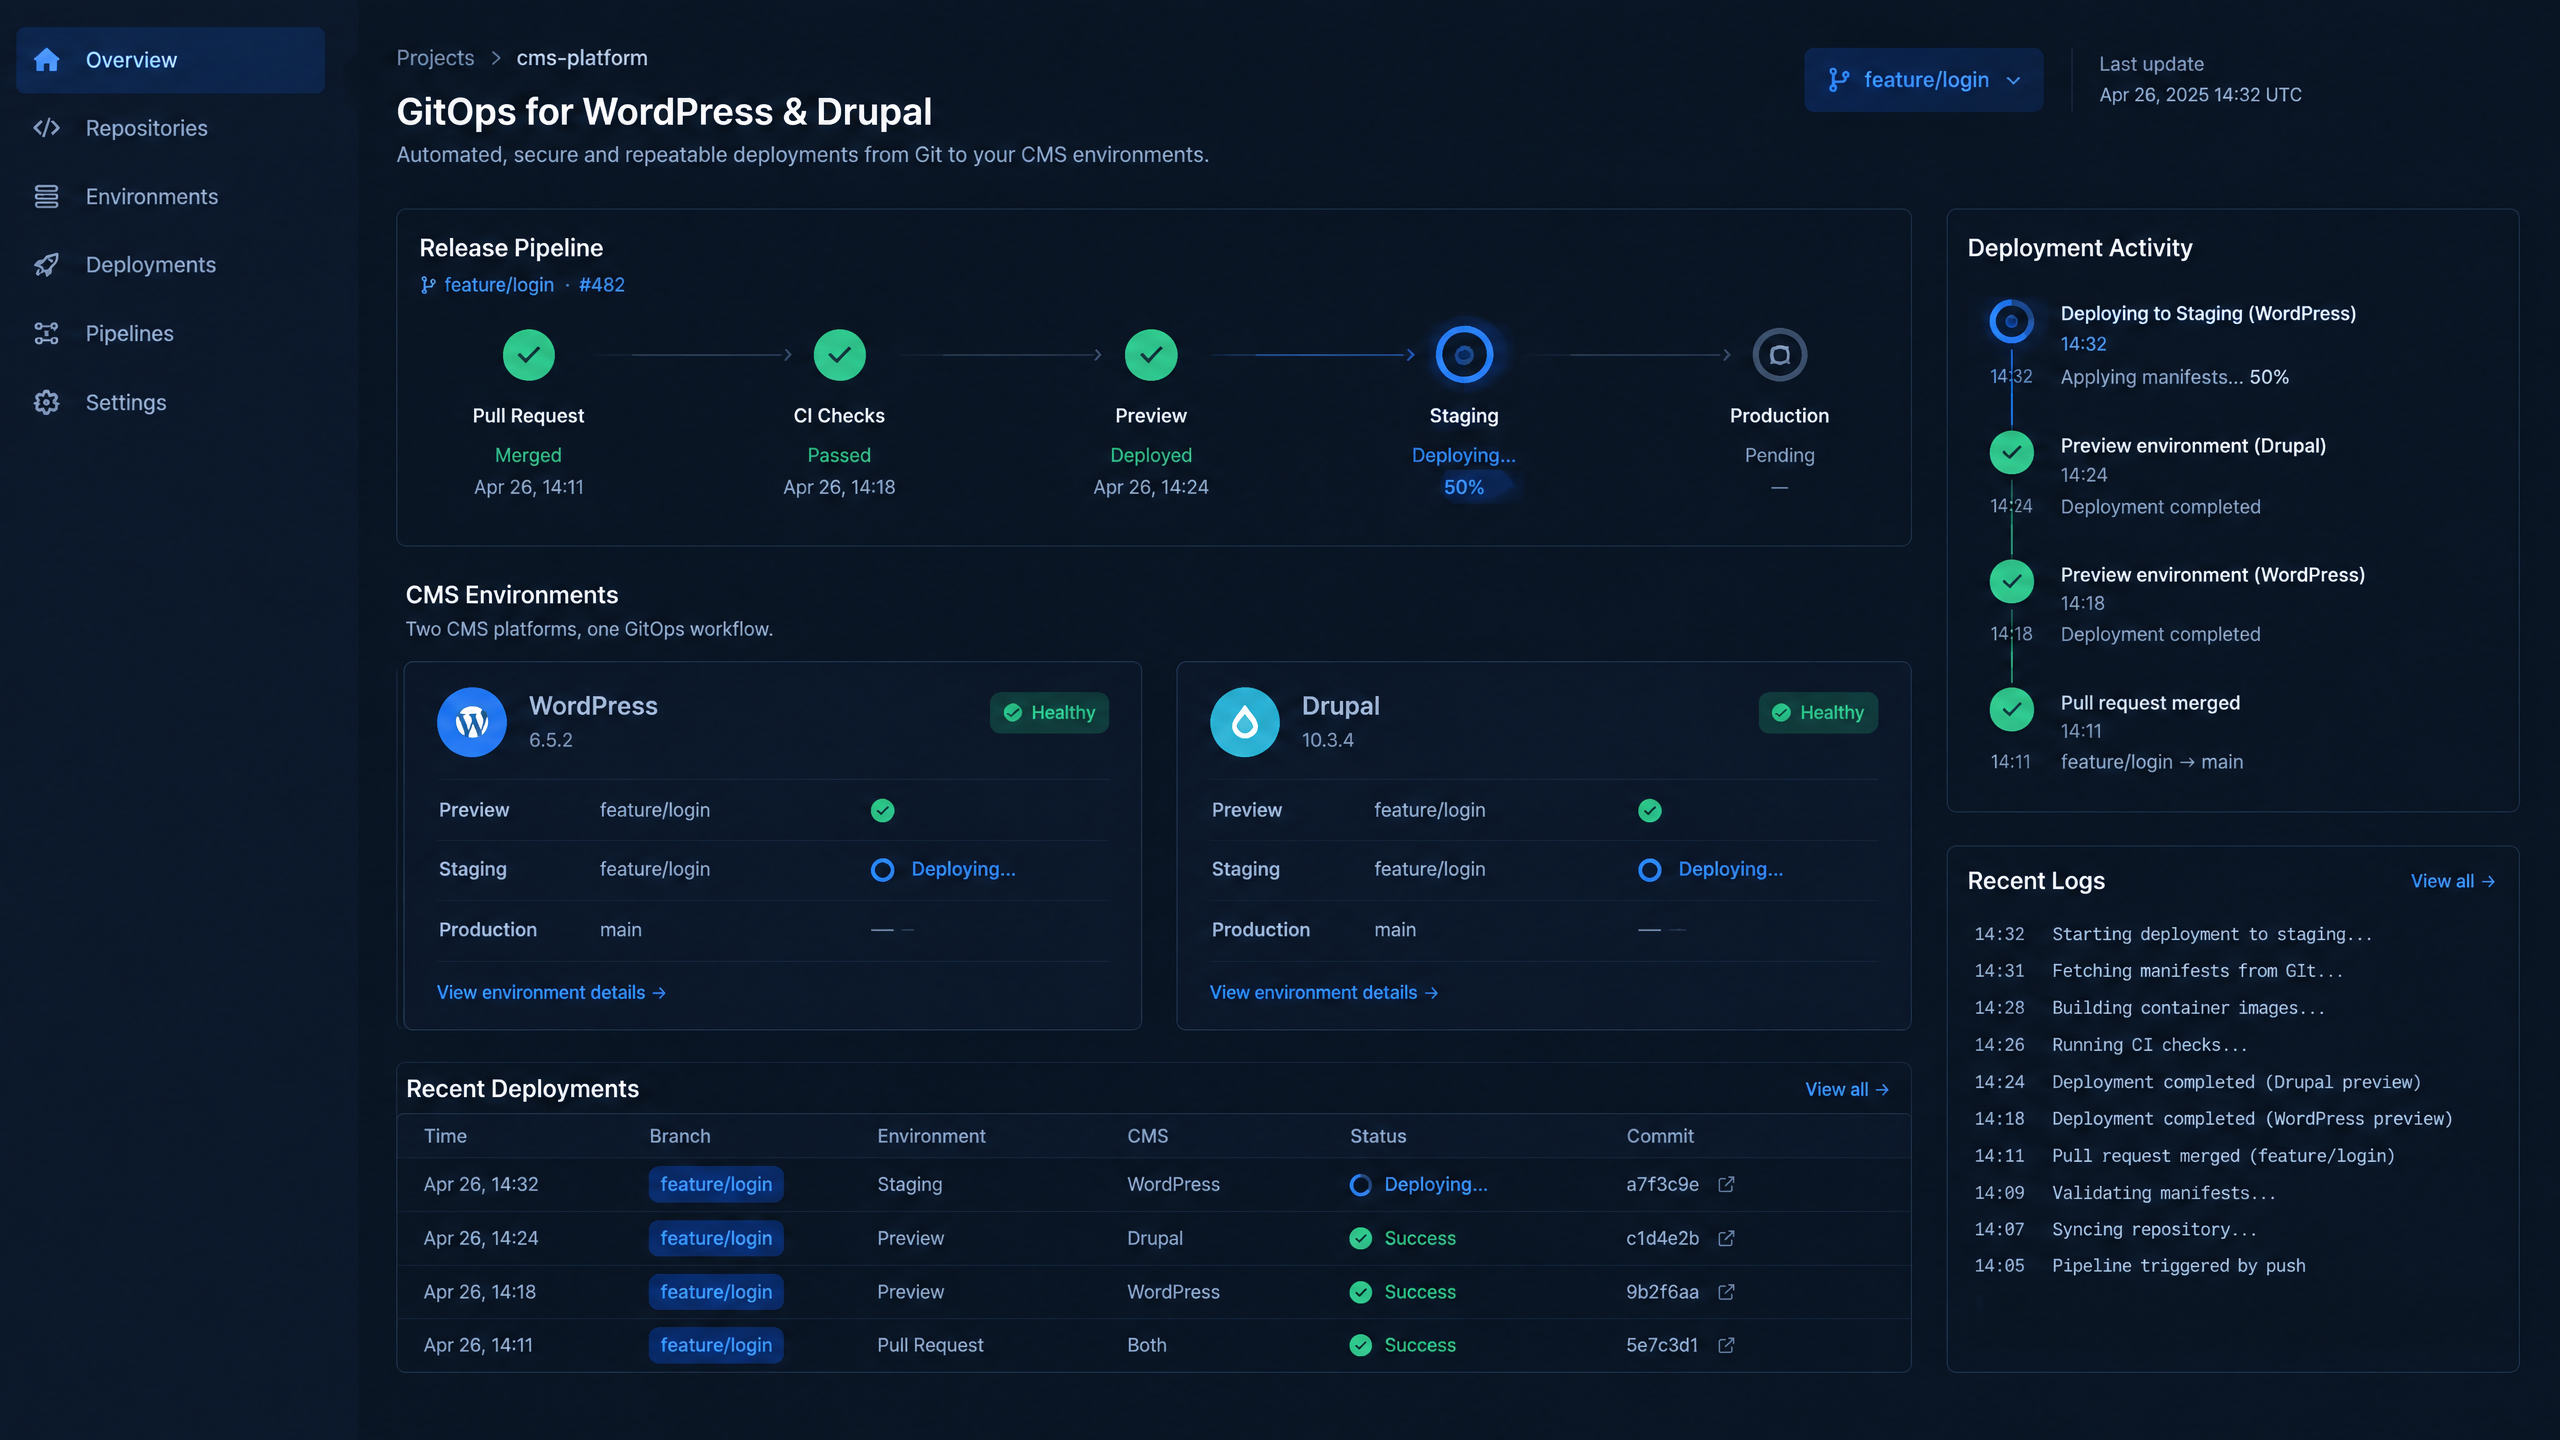Go to Deployments in the sidebar

(x=151, y=265)
